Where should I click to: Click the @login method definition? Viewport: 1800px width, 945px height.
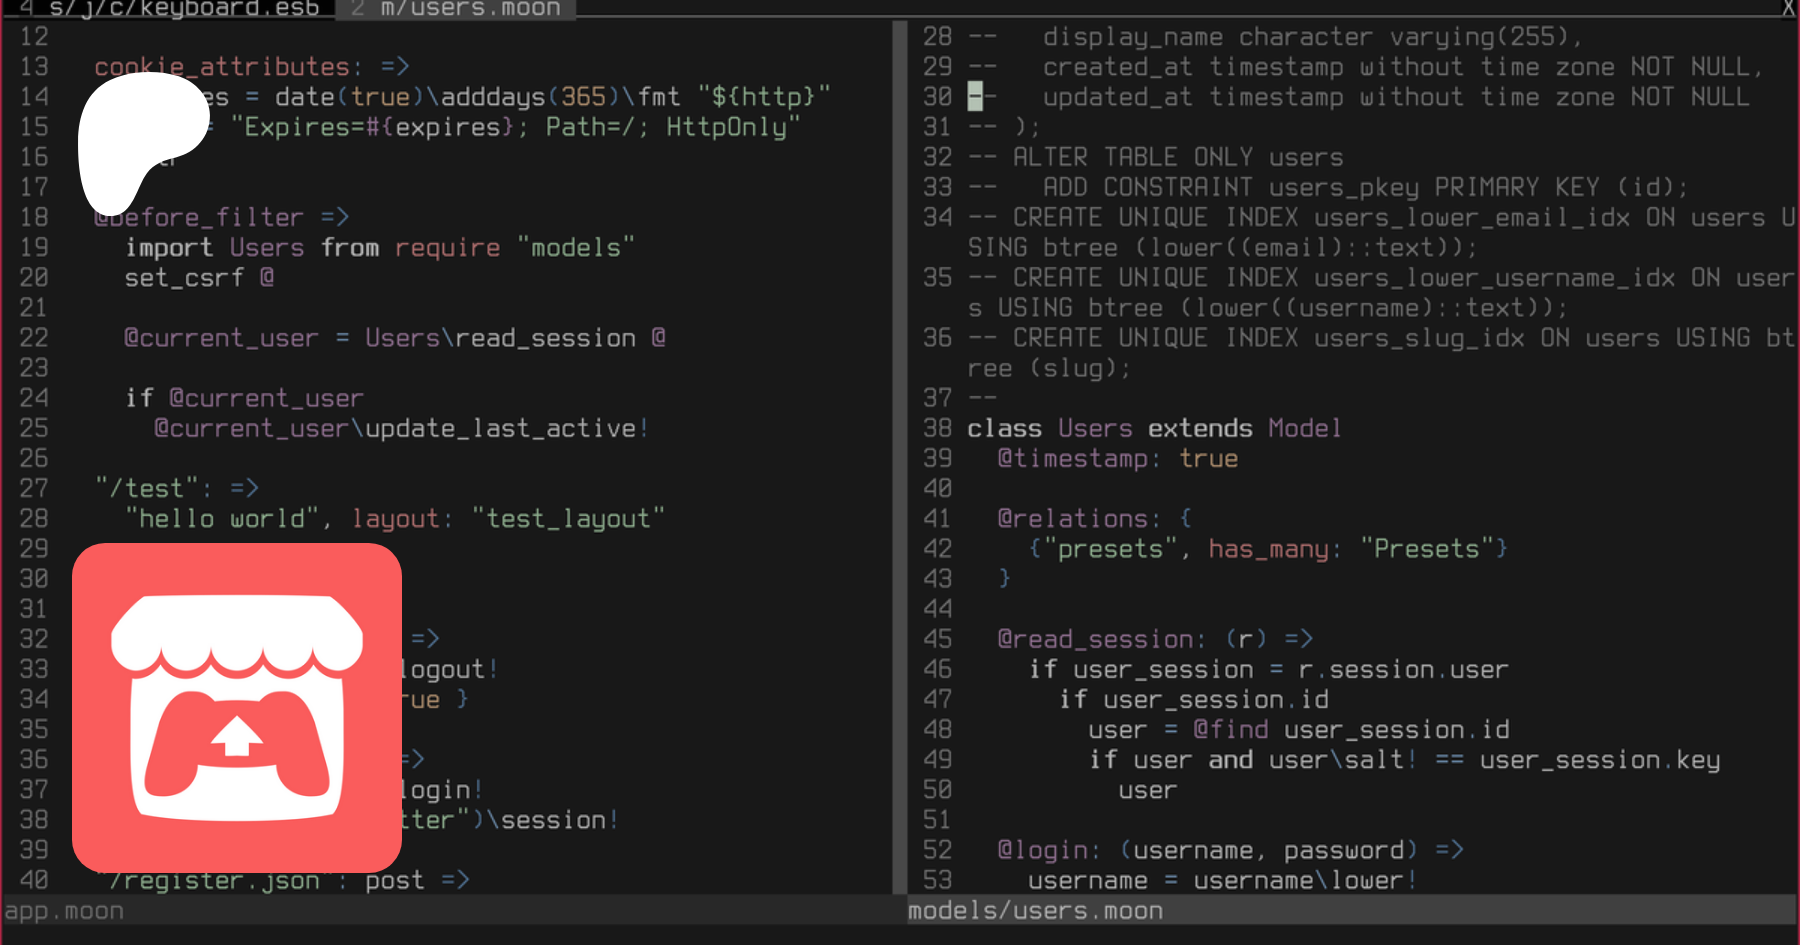1047,850
